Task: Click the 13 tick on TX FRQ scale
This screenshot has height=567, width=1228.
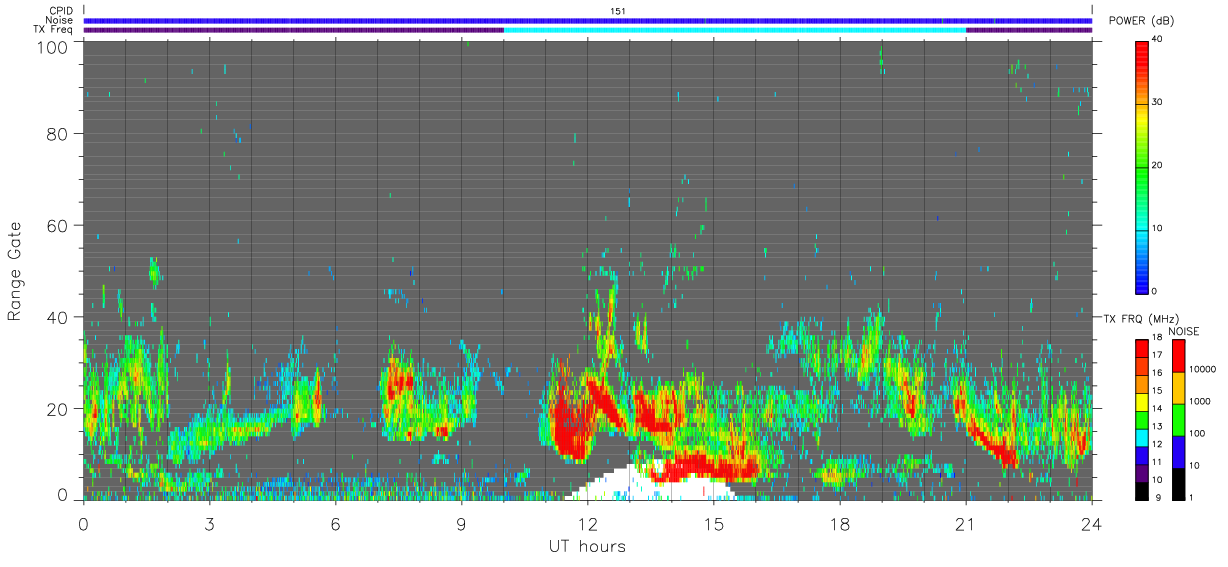Action: (x=1157, y=426)
